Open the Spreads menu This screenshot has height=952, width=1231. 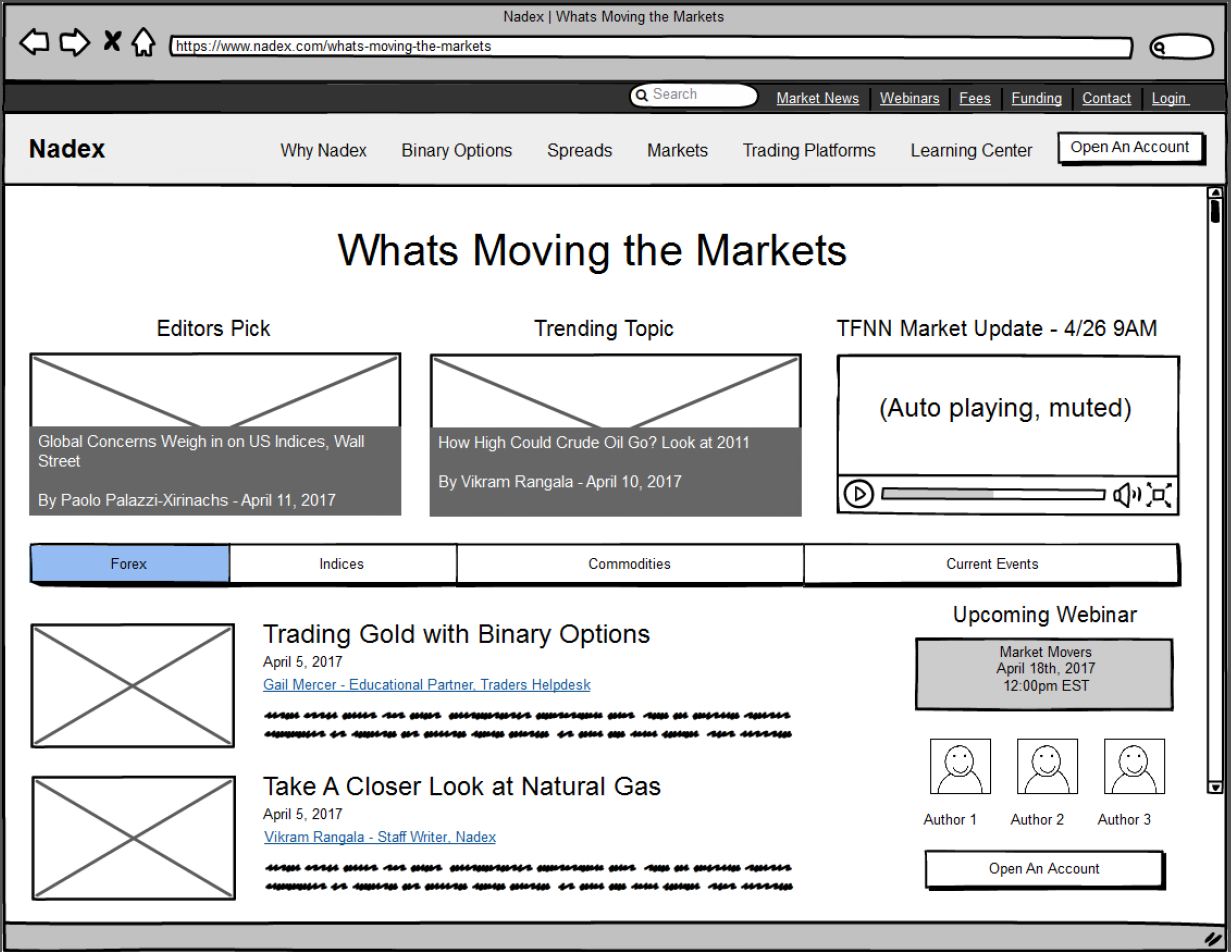coord(579,150)
